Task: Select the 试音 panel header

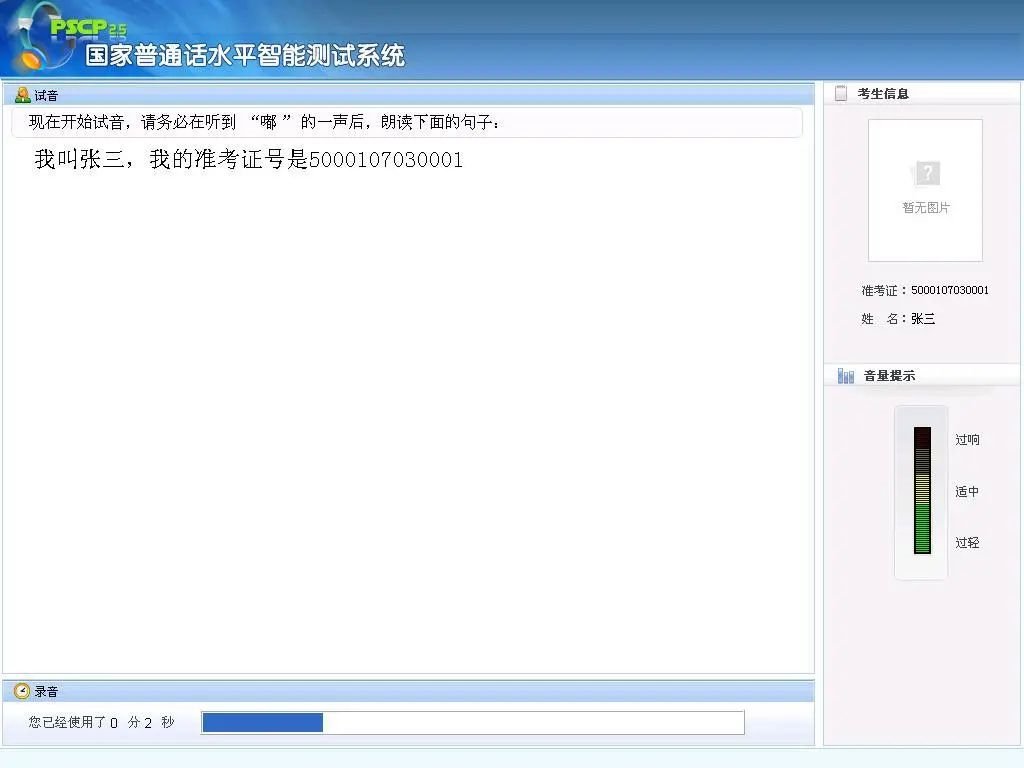Action: [x=47, y=95]
